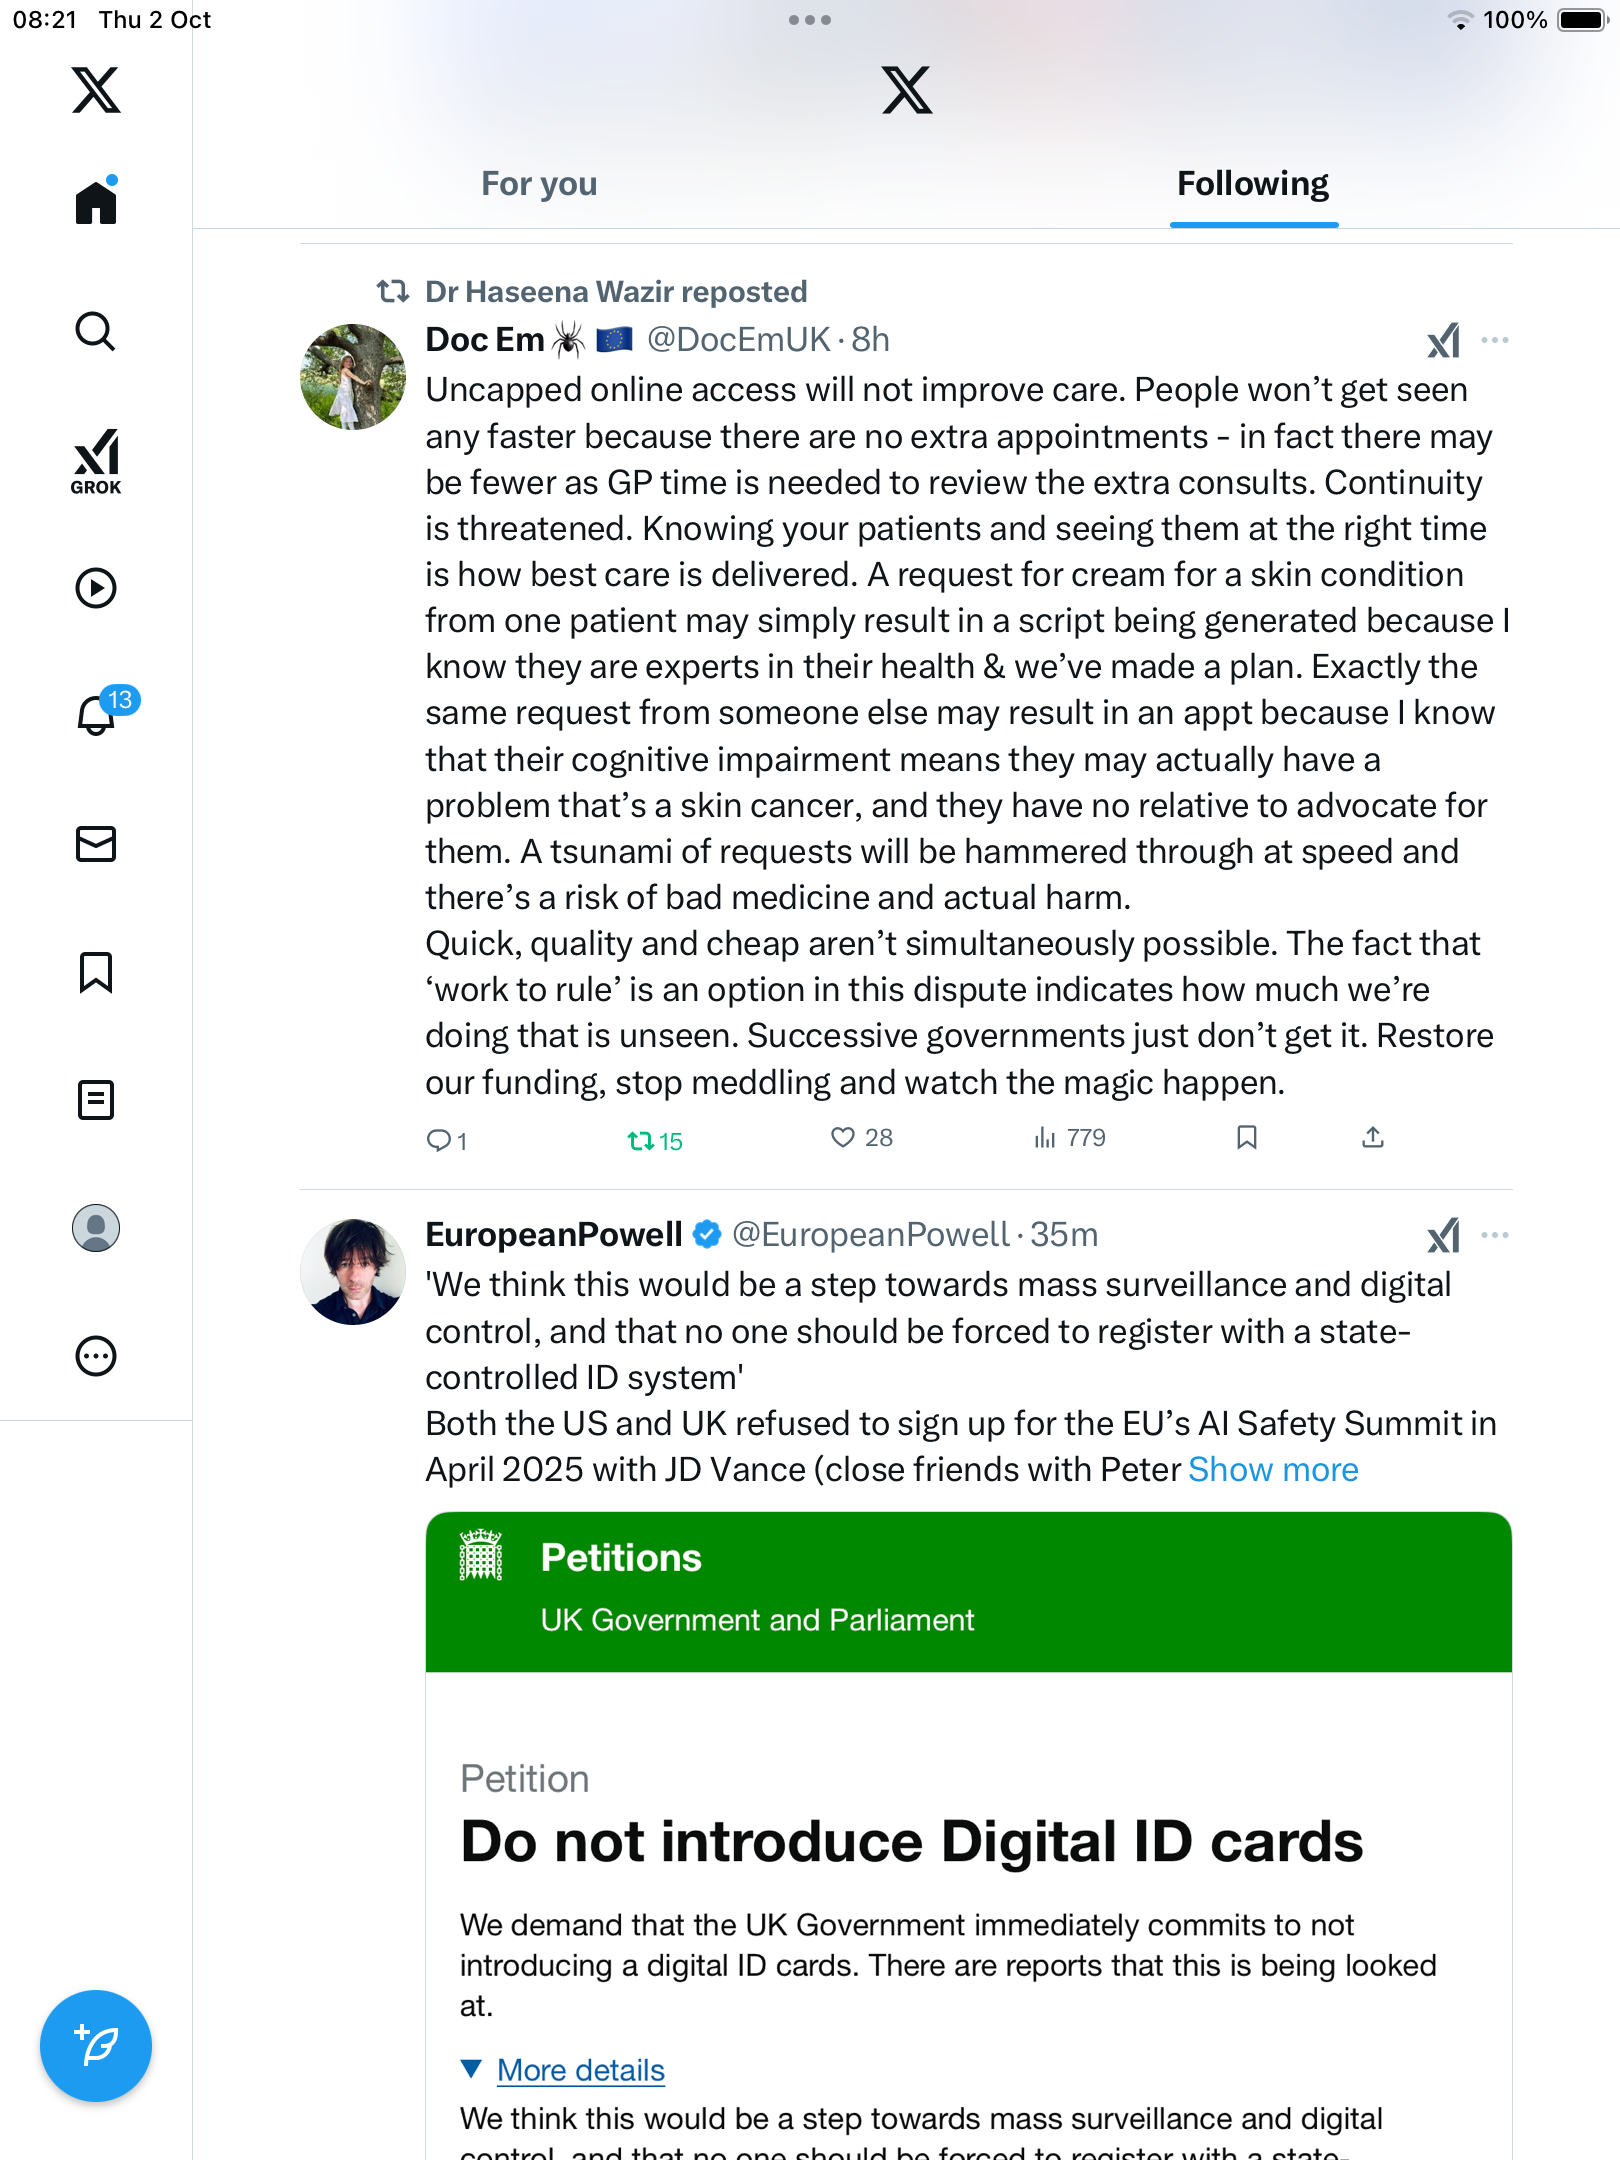The height and width of the screenshot is (2160, 1620).
Task: Open more options for Doc Em post
Action: coord(1494,340)
